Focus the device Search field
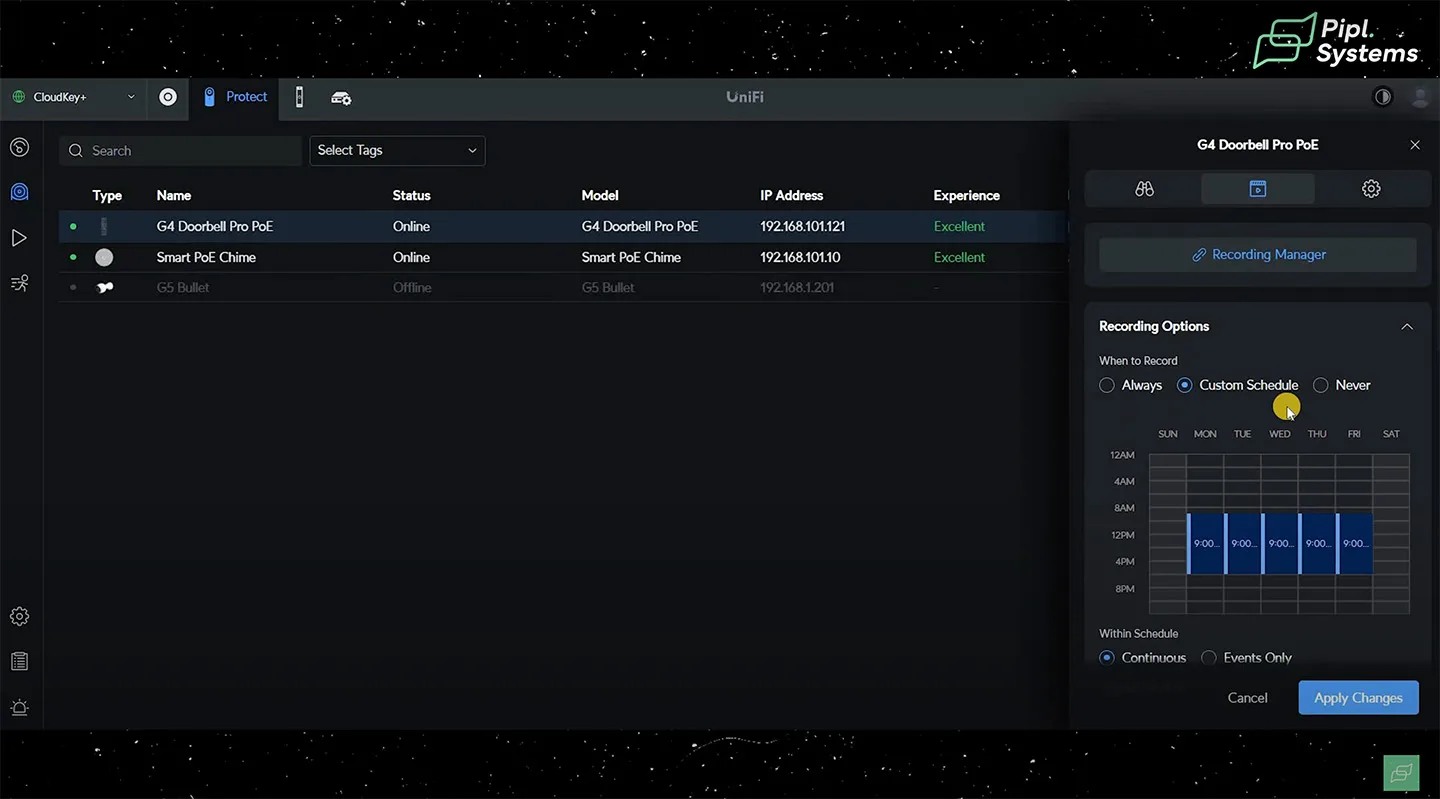 coord(180,151)
